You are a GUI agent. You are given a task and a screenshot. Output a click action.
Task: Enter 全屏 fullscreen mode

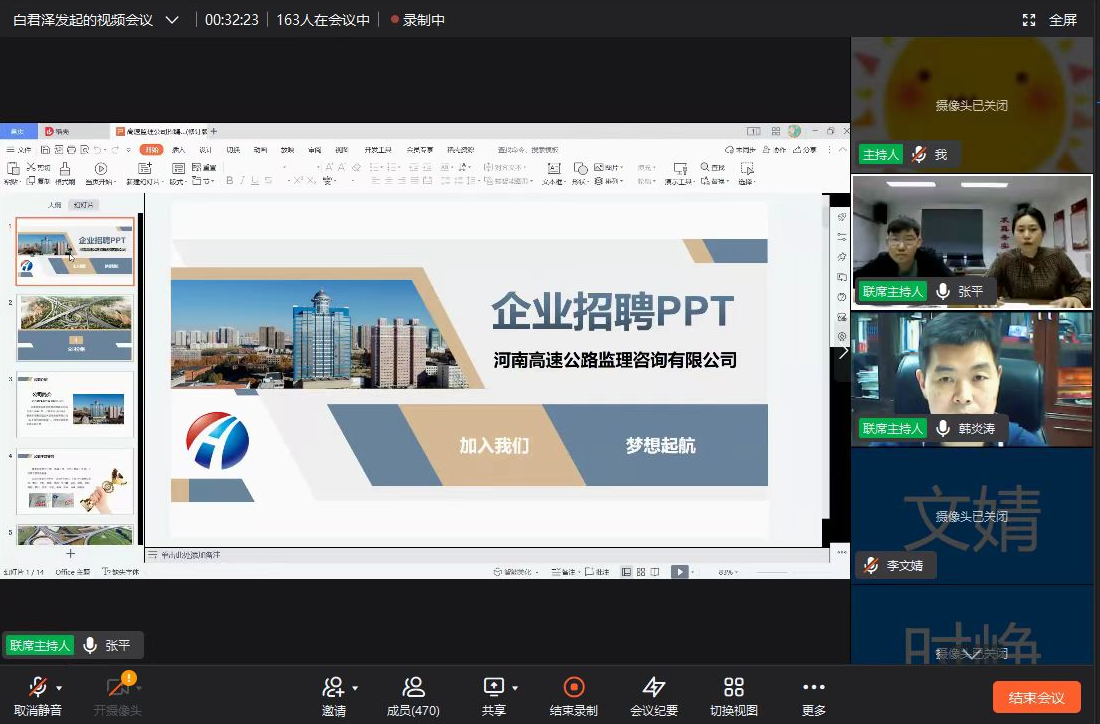coord(1050,20)
